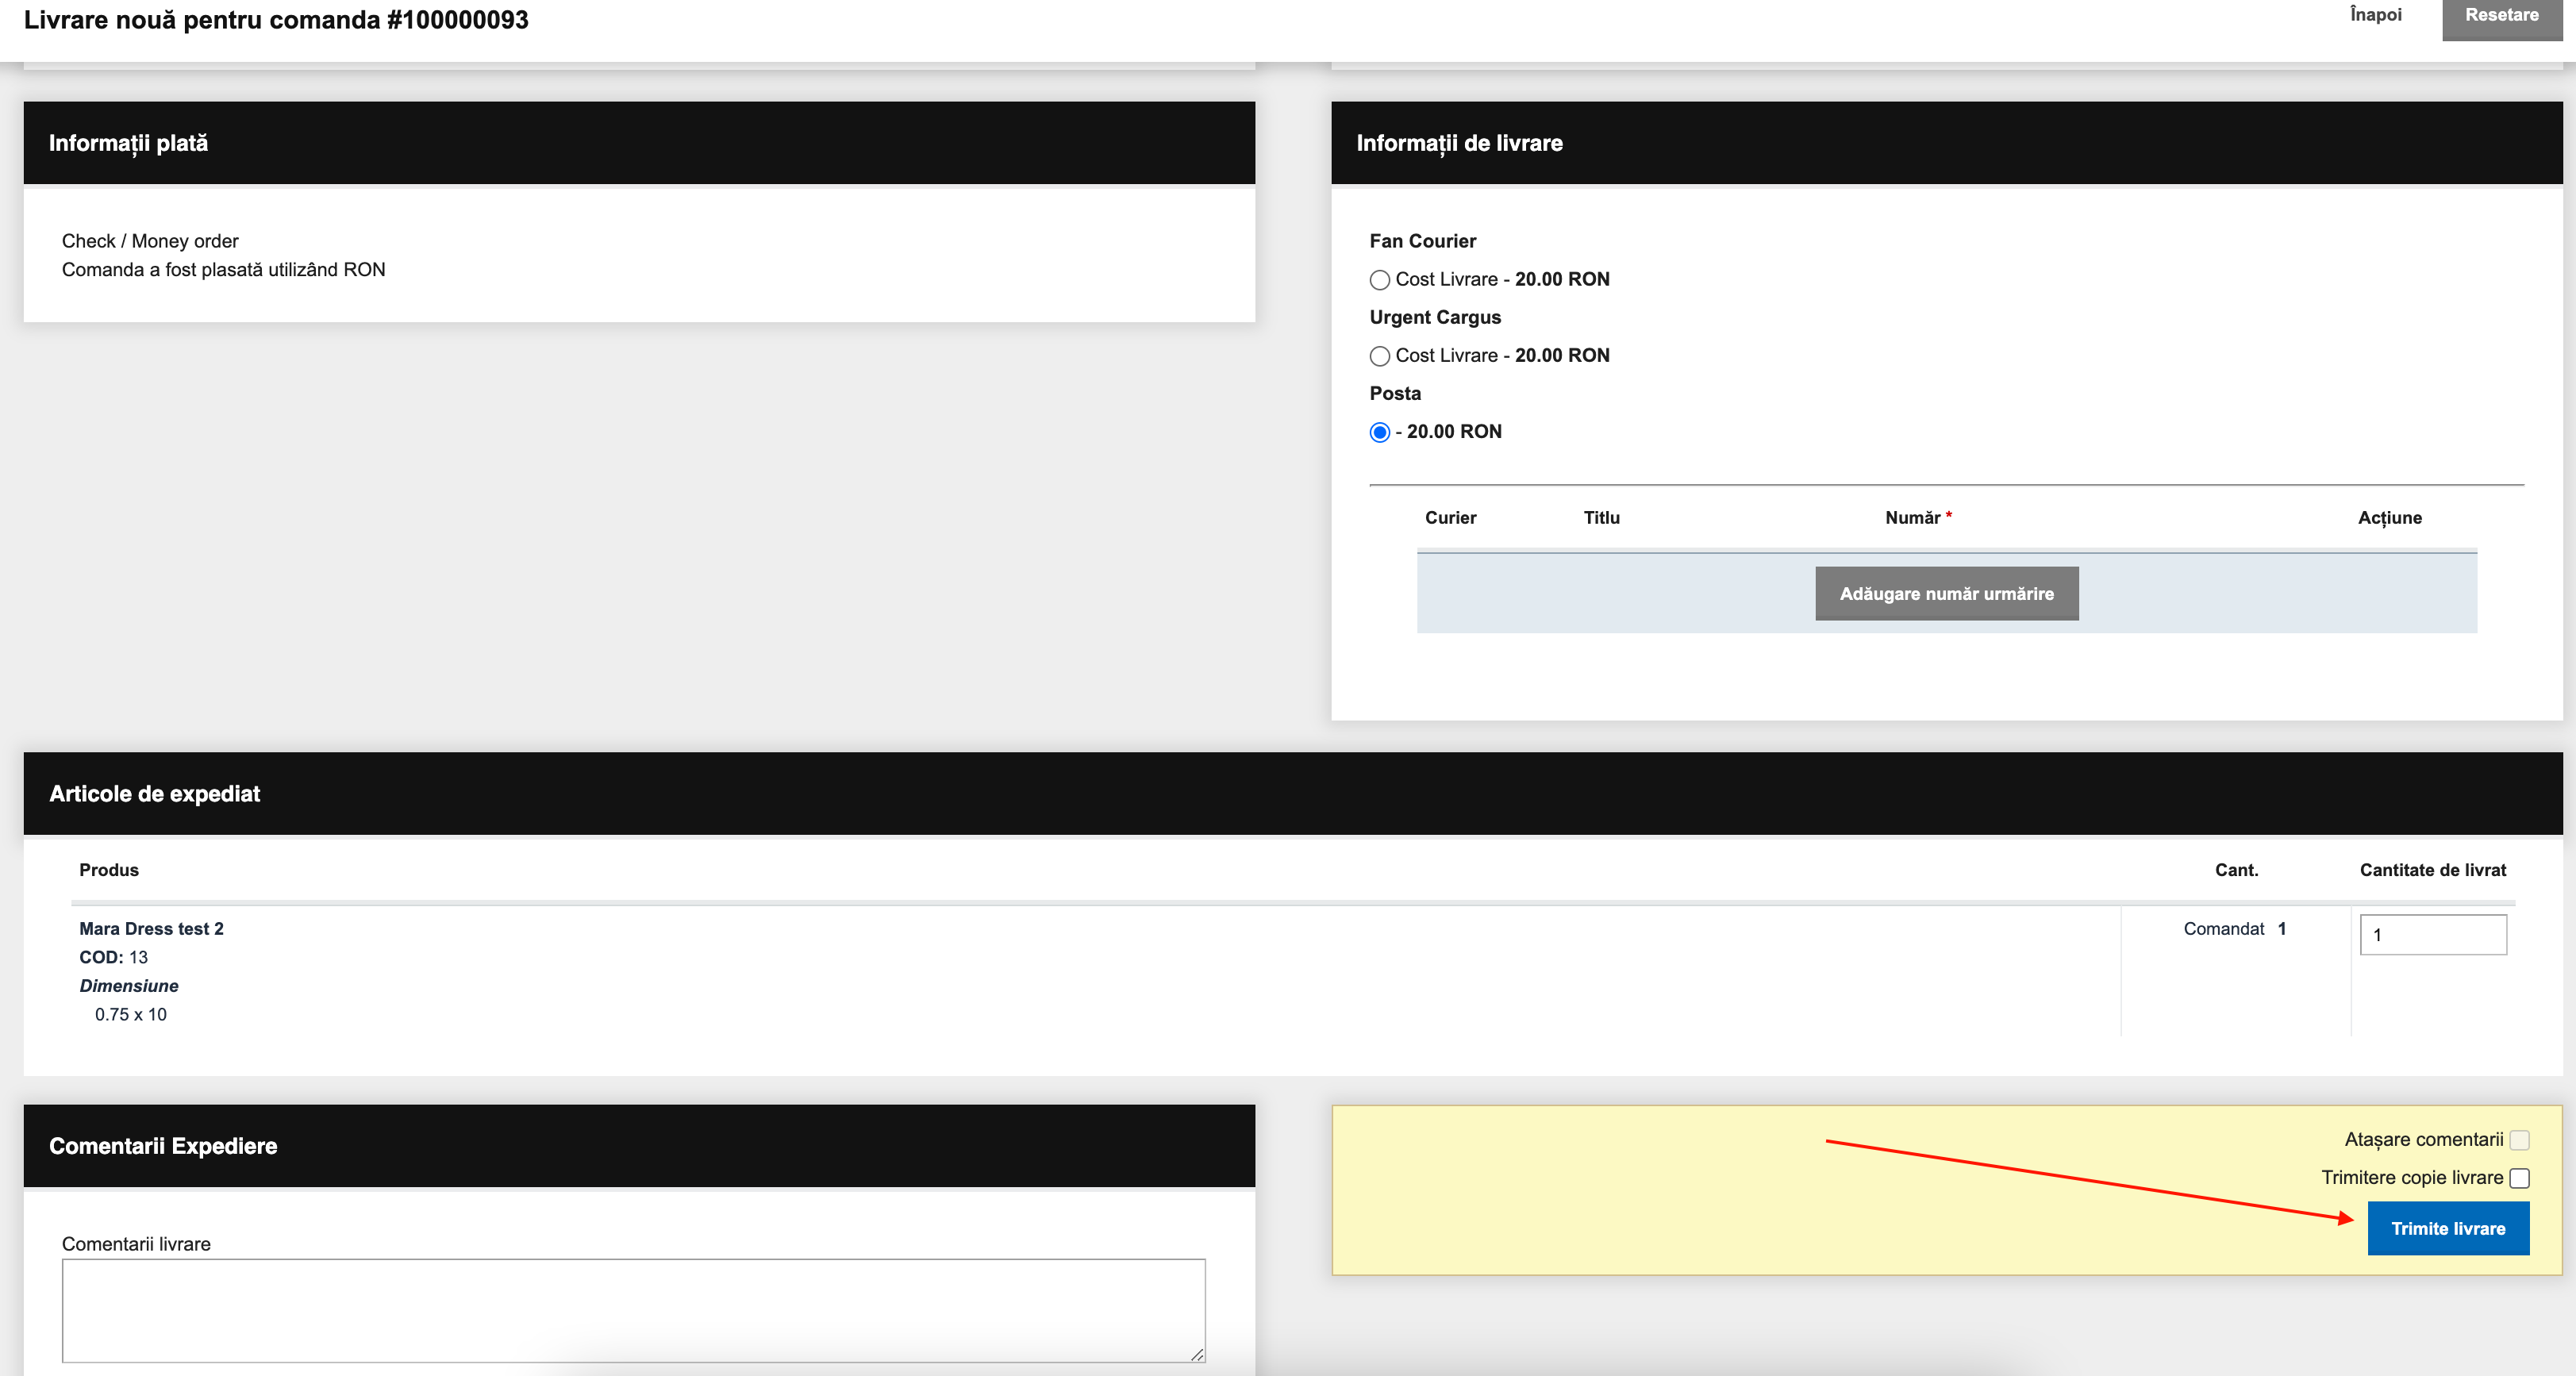Click the Comandat 1 quantity text
The image size is (2576, 1376).
[2234, 928]
